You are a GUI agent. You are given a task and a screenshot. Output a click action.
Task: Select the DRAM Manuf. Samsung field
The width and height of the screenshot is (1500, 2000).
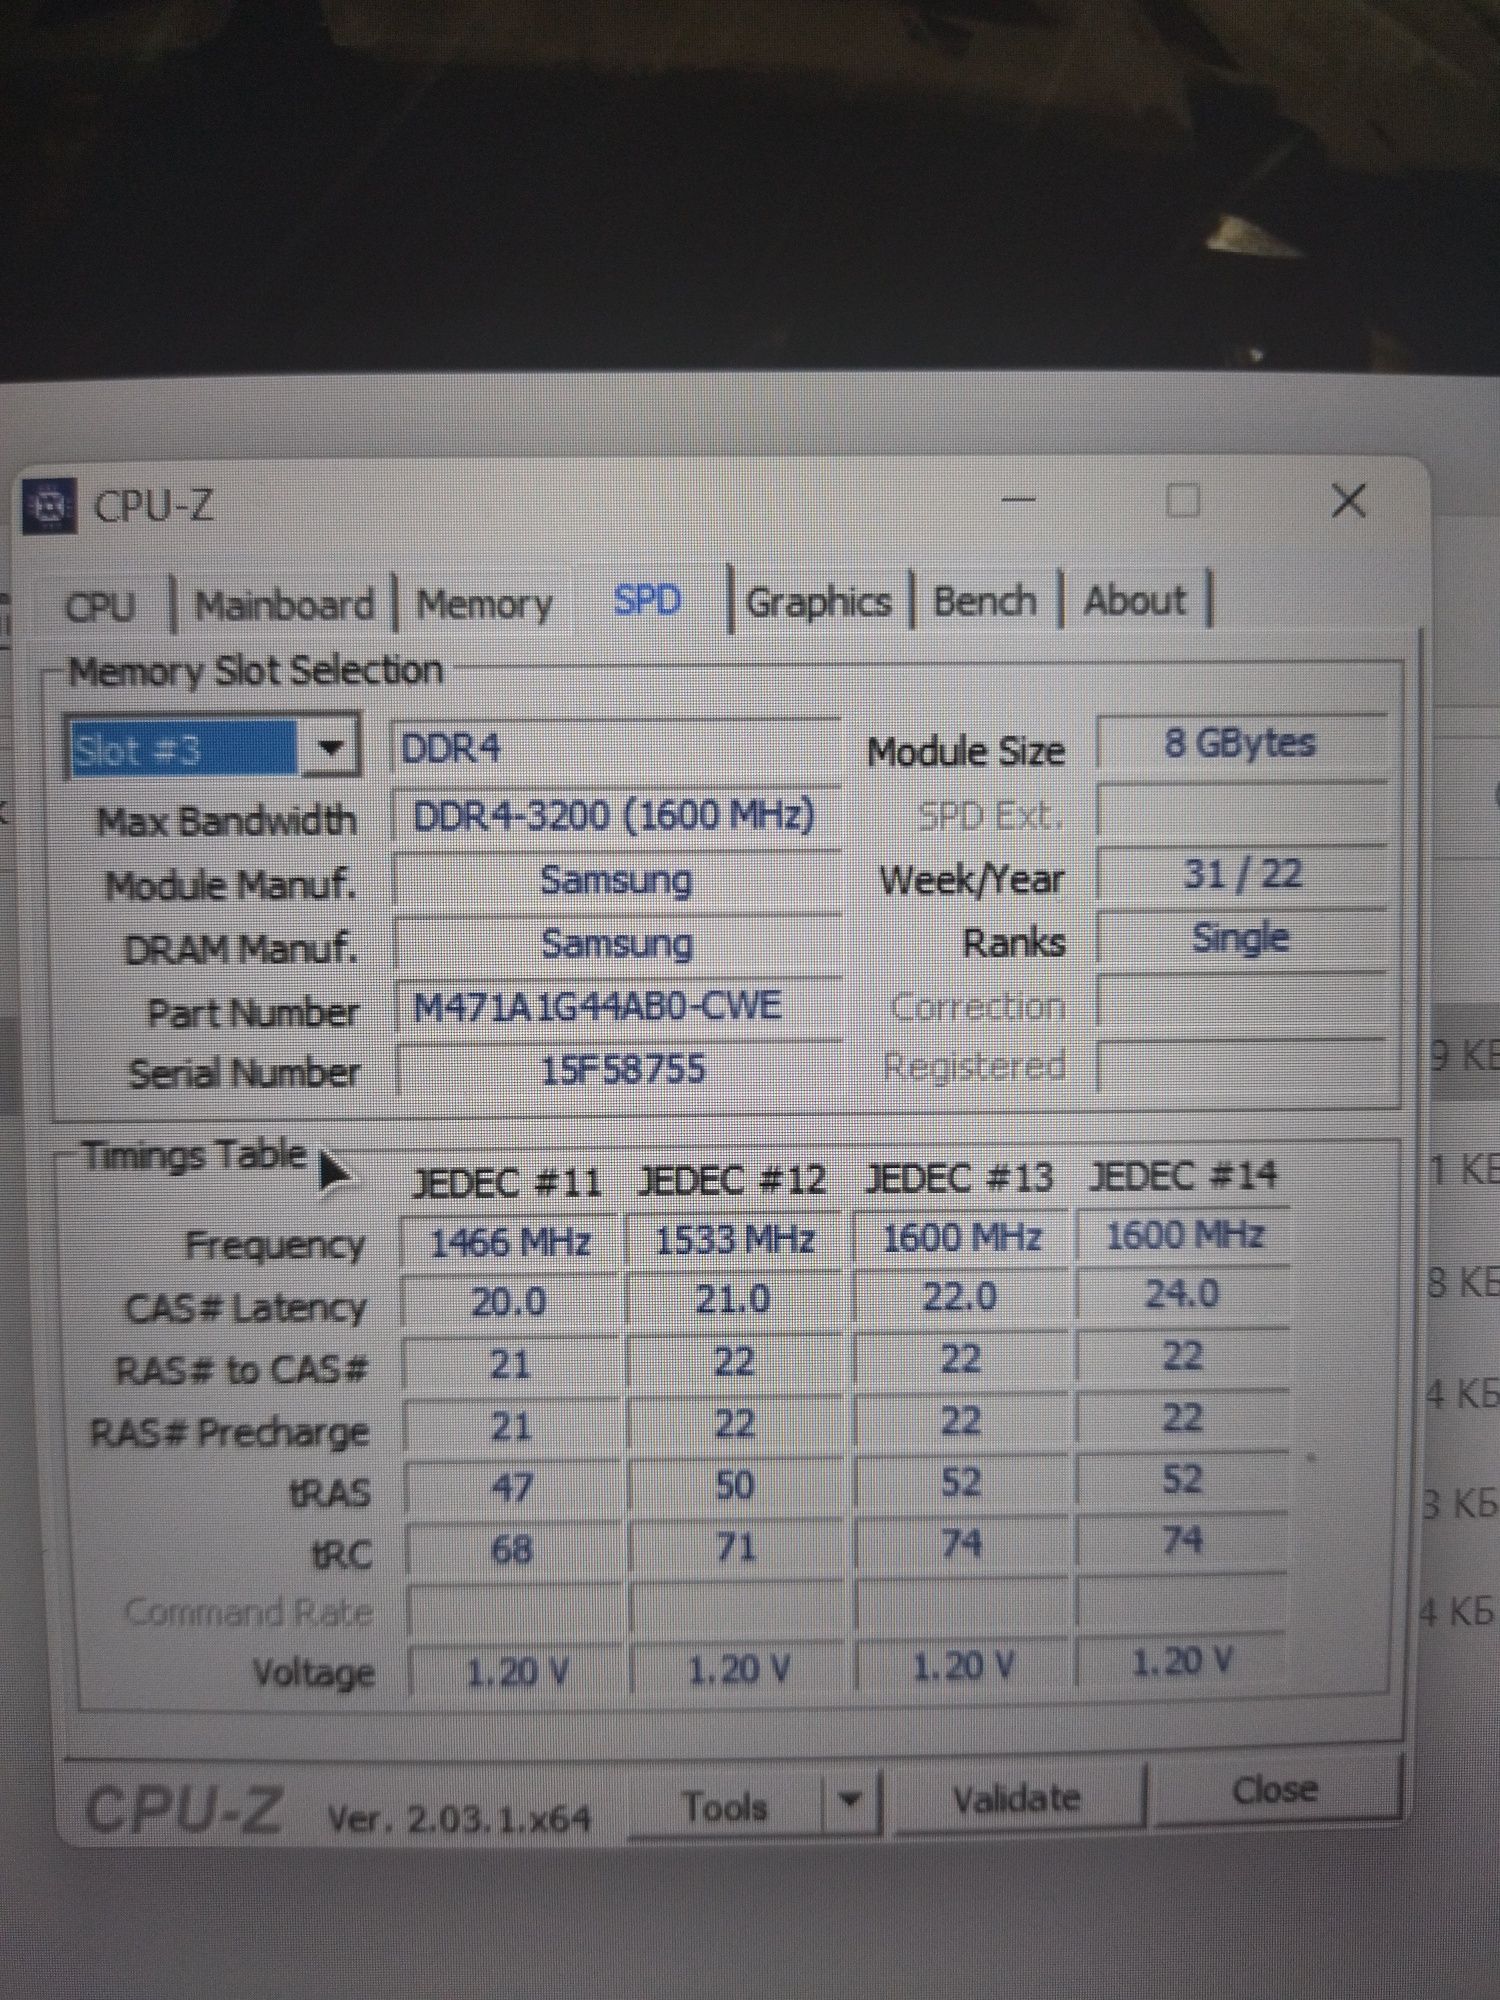(x=617, y=944)
